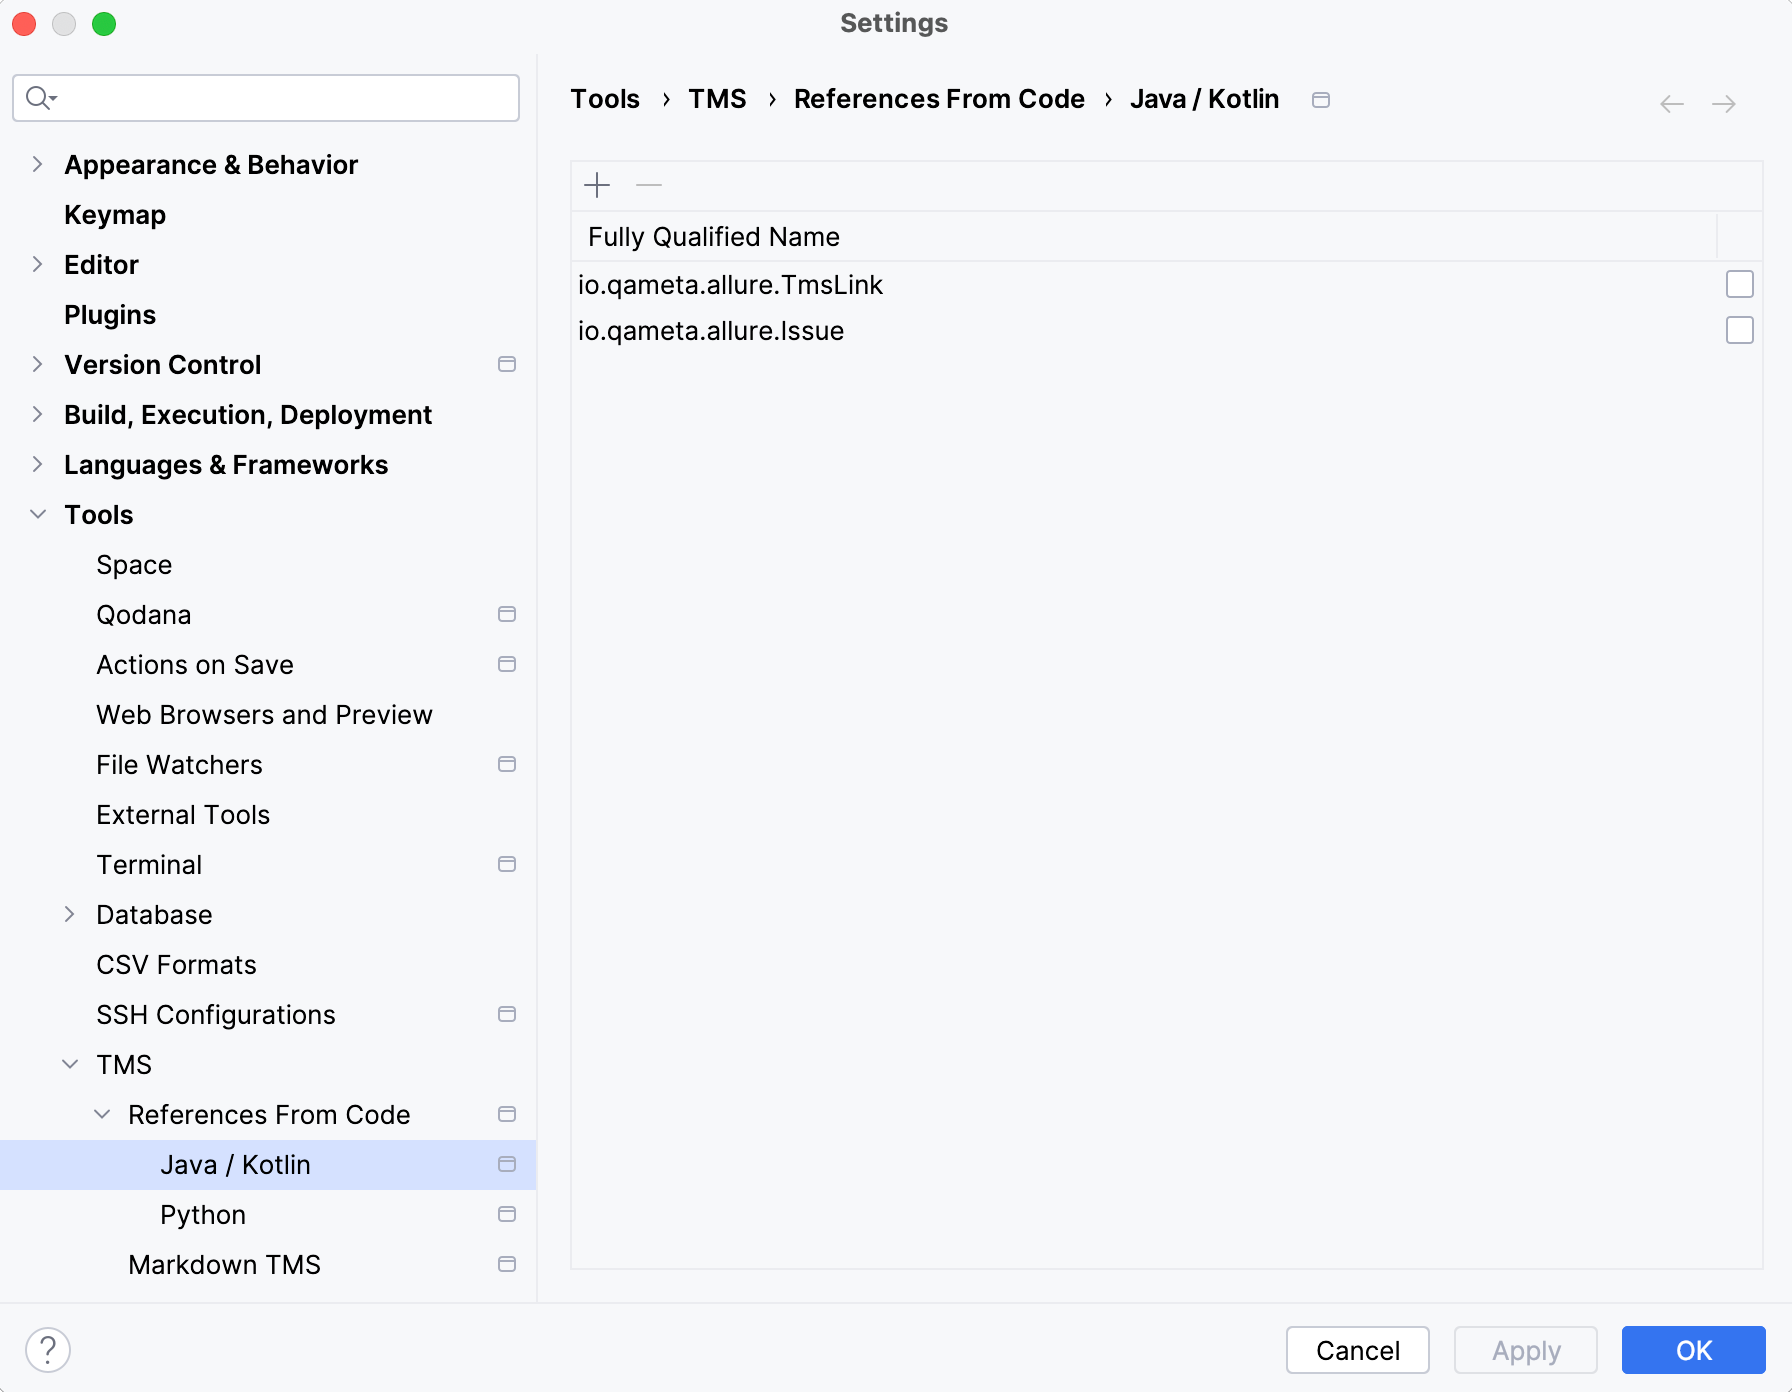Image resolution: width=1792 pixels, height=1392 pixels.
Task: Check the box for io.qameta.allure.TmsLink
Action: 1740,284
